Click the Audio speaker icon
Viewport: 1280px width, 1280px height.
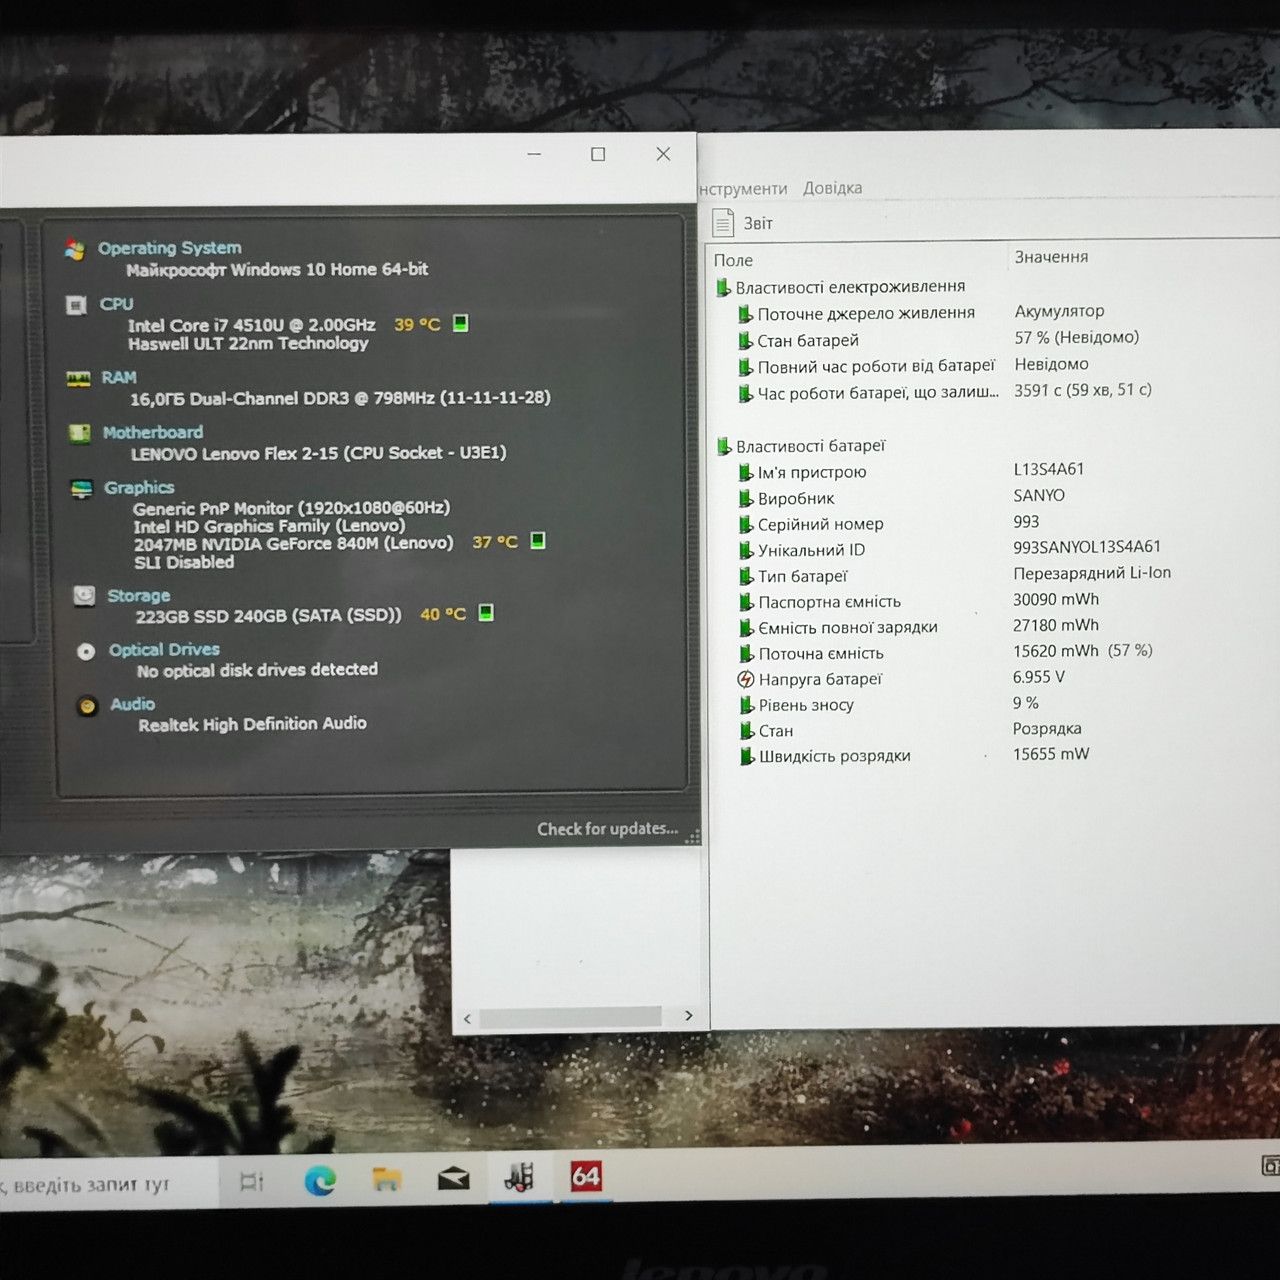[88, 705]
